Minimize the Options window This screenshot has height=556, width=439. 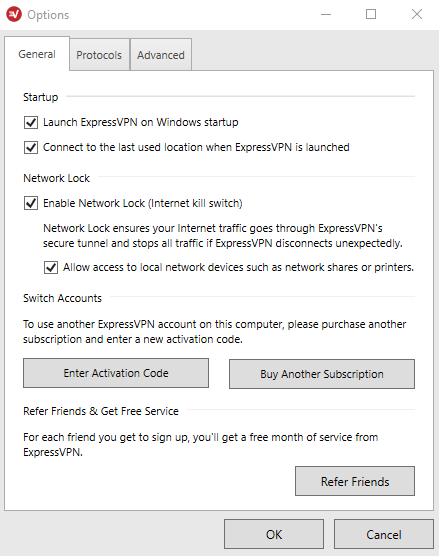[326, 15]
